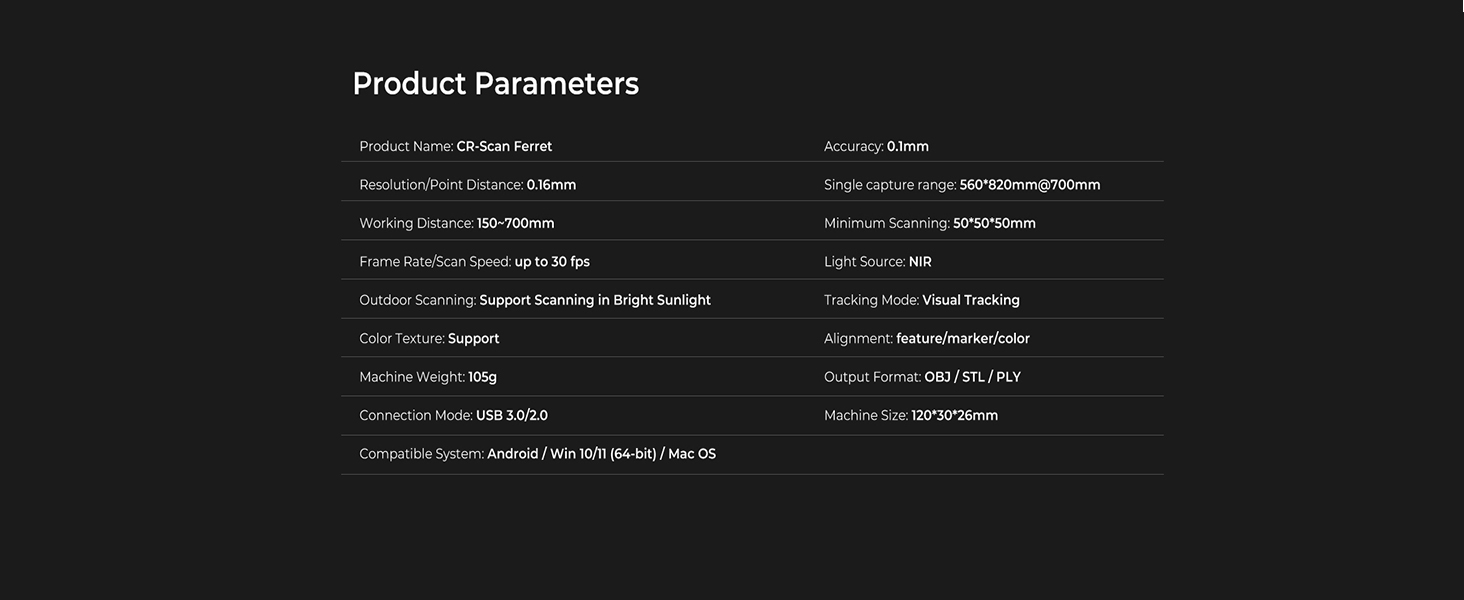The image size is (1464, 600).
Task: Click the CR-Scan Ferret product name
Action: 504,147
